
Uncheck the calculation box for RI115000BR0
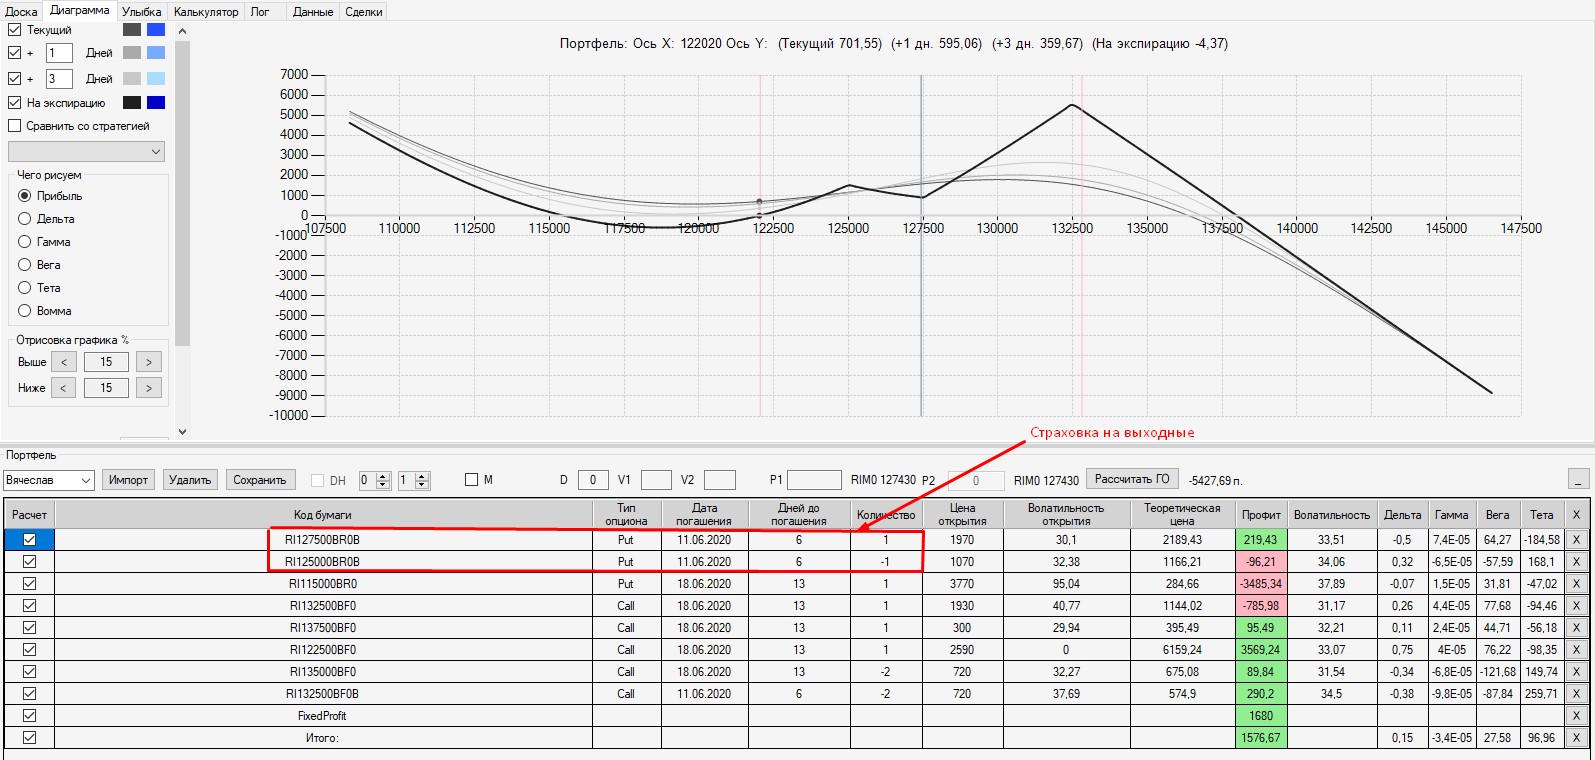click(29, 584)
